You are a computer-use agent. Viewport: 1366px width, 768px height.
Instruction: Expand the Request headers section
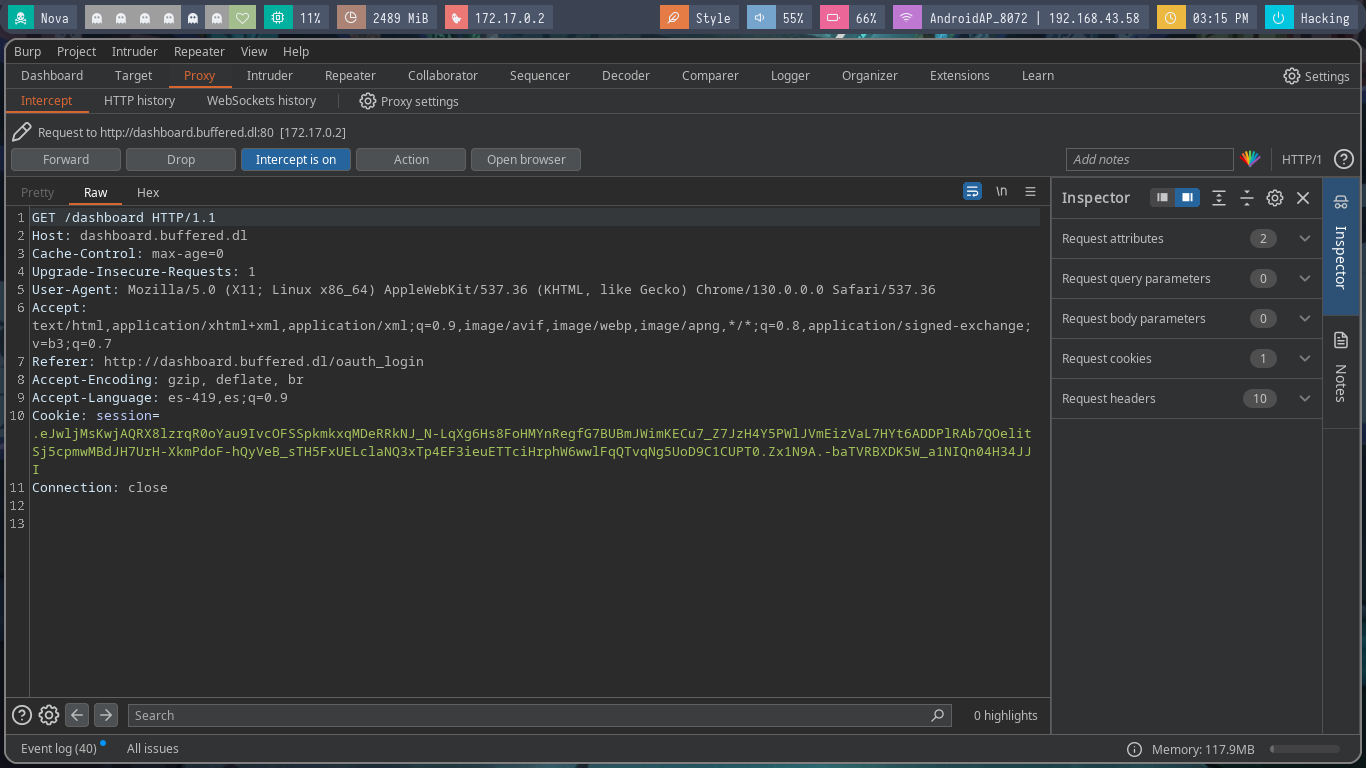coord(1304,399)
